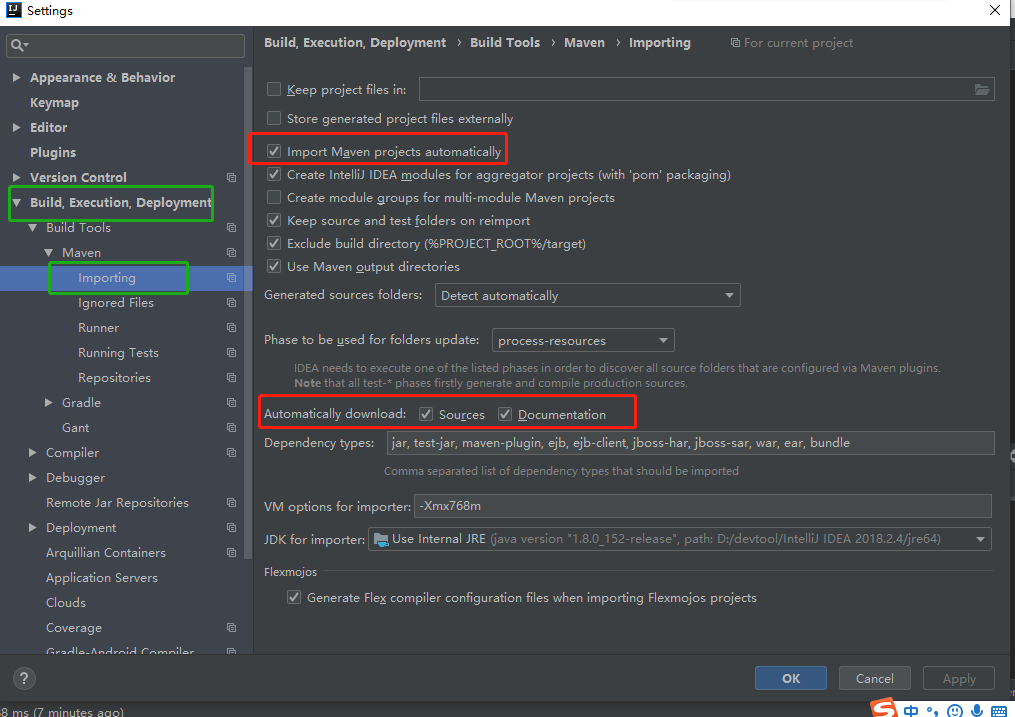Screen dimensions: 1015x717
Task: Click VM options for importer field
Action: 703,506
